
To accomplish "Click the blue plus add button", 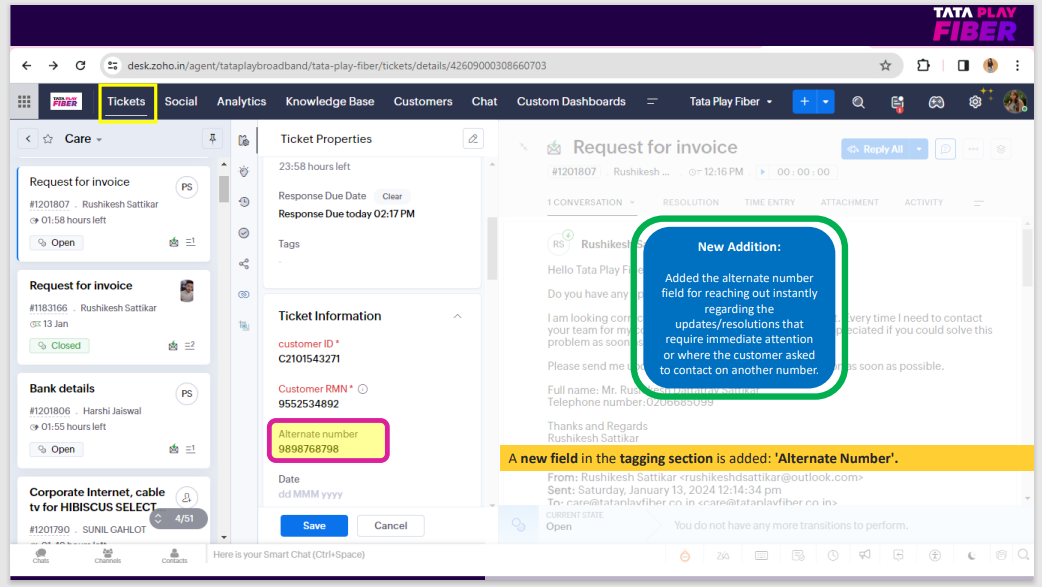I will tap(805, 102).
